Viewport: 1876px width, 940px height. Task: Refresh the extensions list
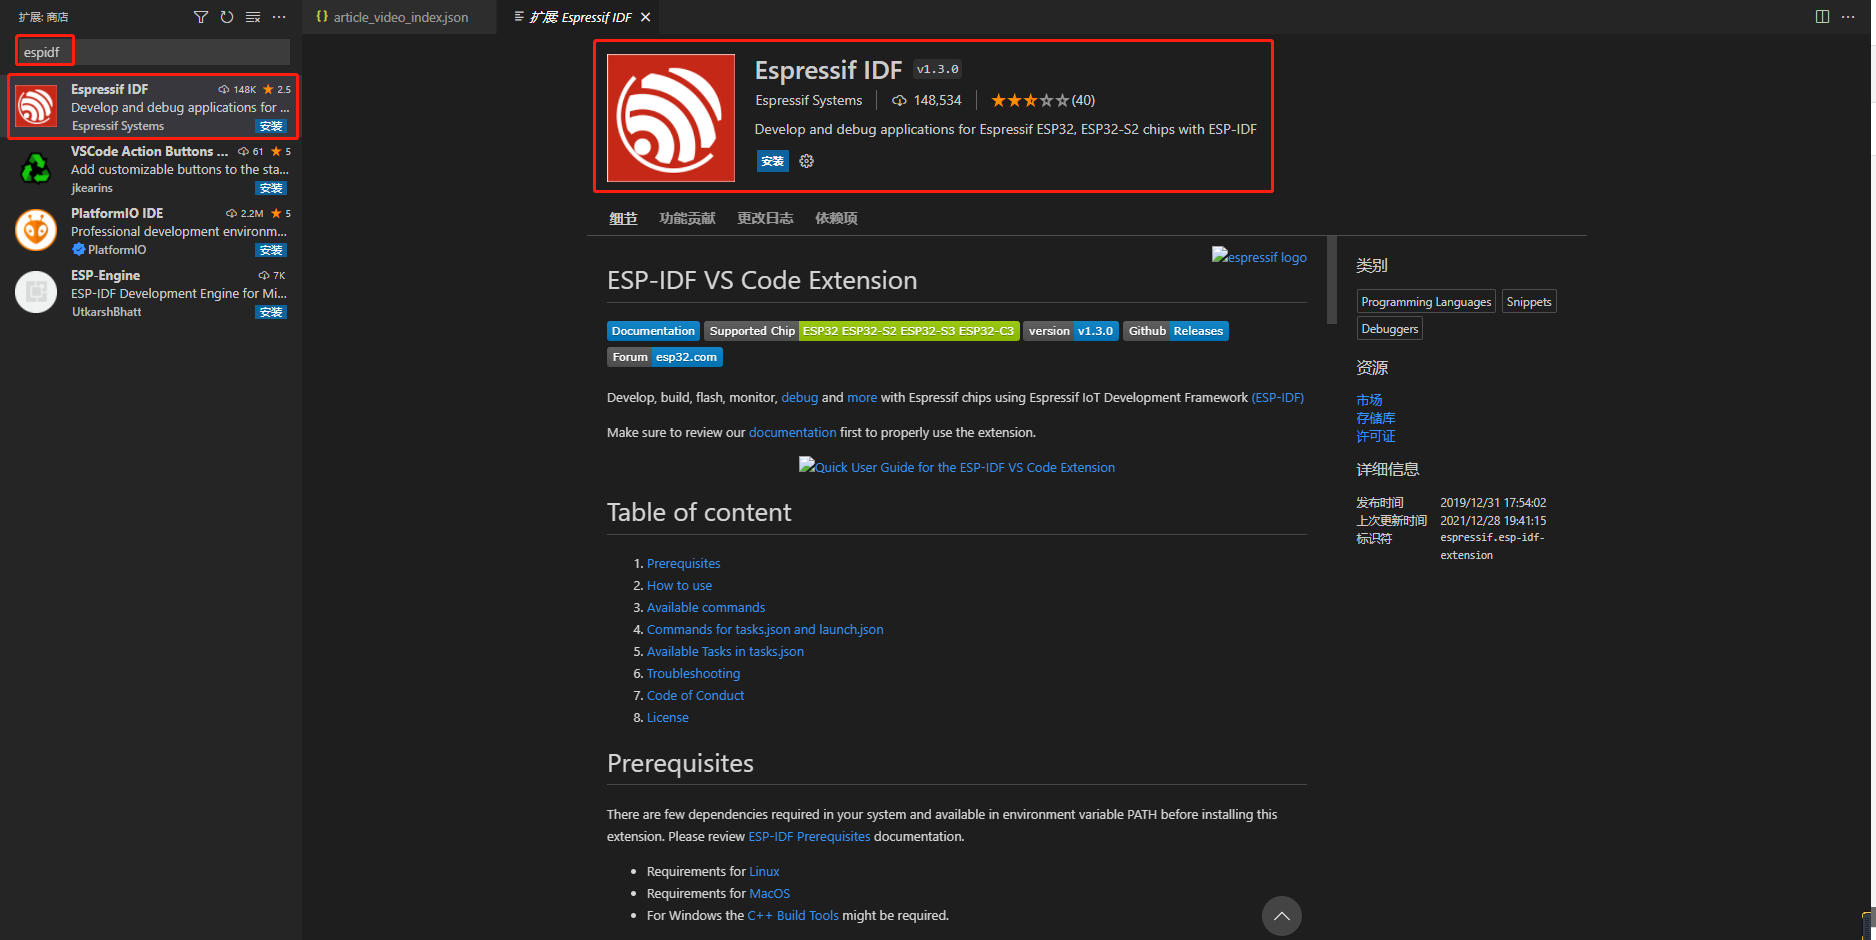pyautogui.click(x=227, y=17)
